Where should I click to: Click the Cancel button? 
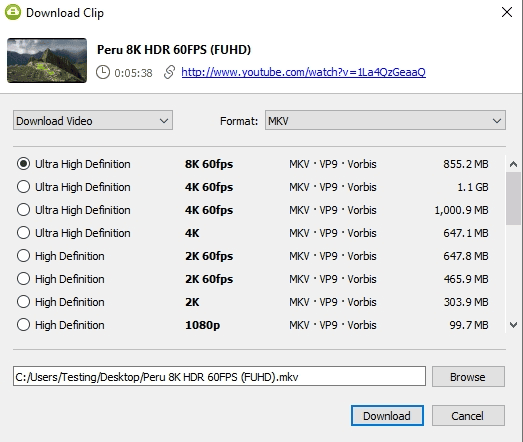pyautogui.click(x=468, y=416)
